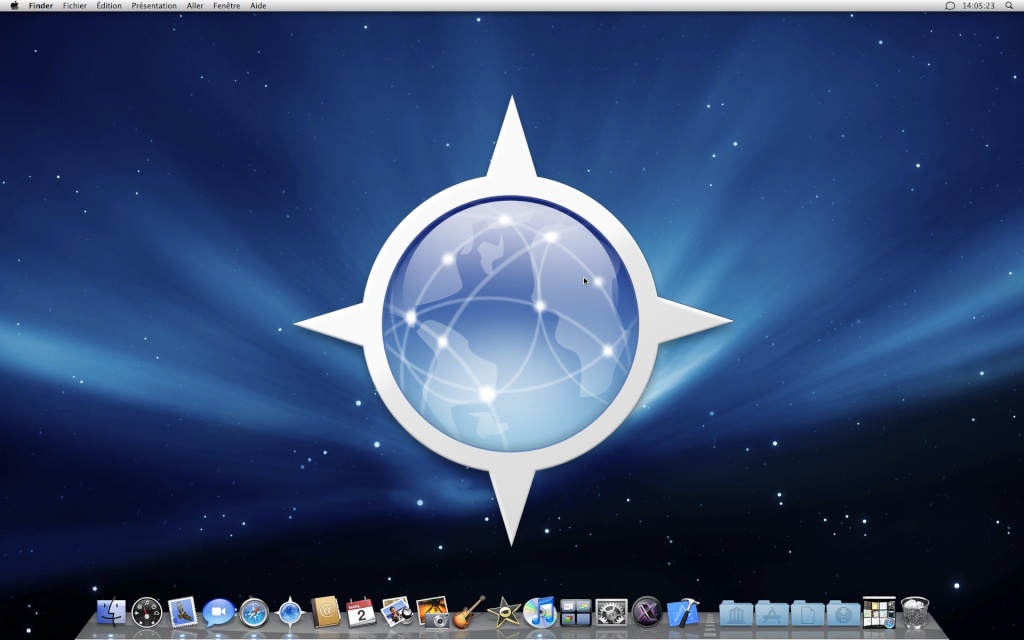Image resolution: width=1024 pixels, height=640 pixels.
Task: Open the Édition menu
Action: [x=108, y=5]
